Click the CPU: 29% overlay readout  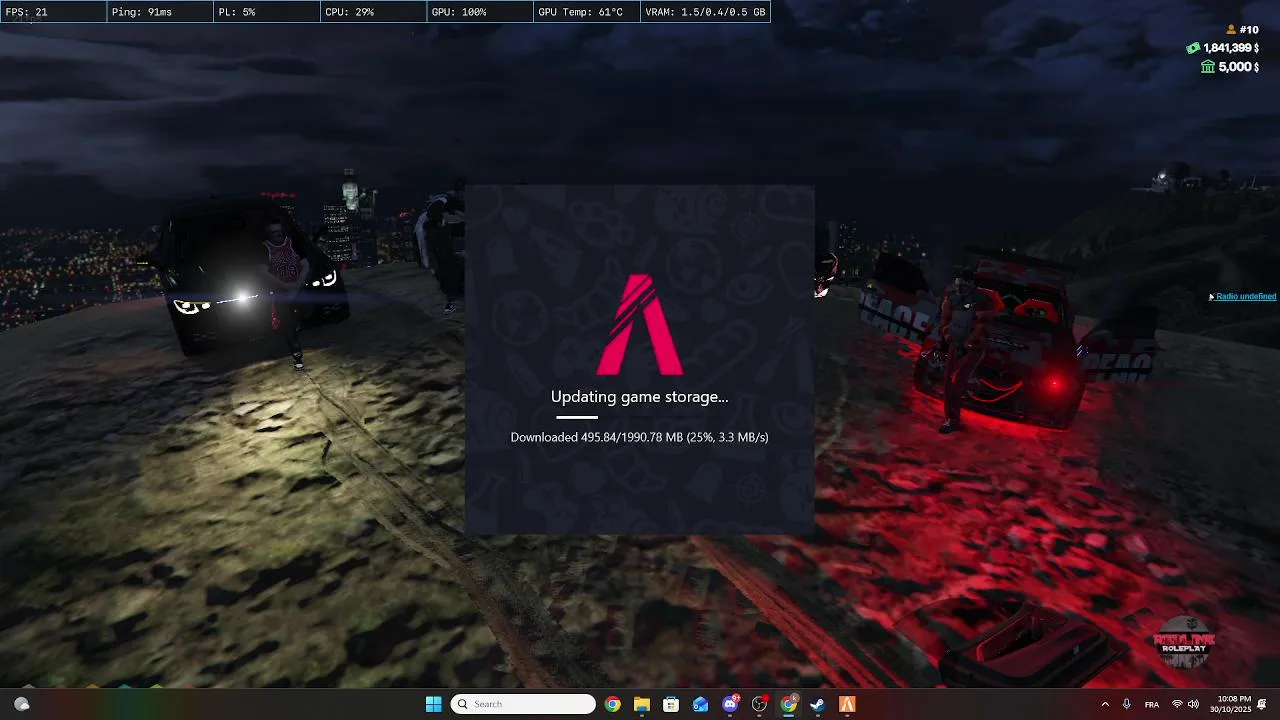(x=373, y=12)
